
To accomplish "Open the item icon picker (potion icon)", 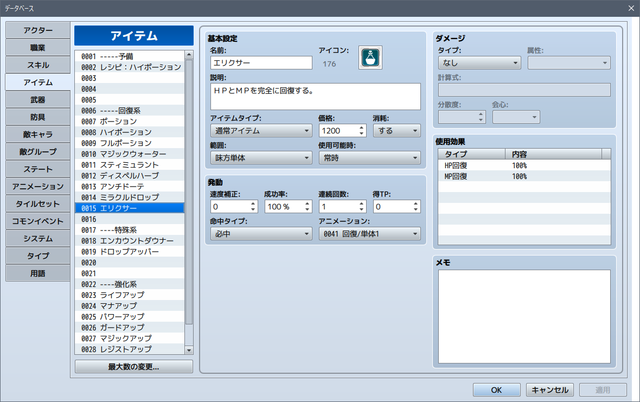I will (x=370, y=58).
